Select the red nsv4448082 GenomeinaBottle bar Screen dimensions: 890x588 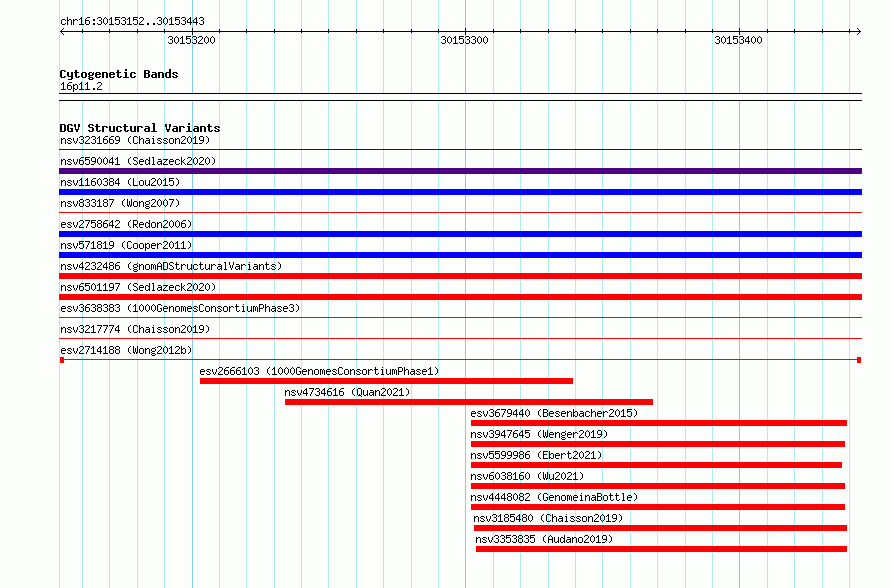click(x=658, y=507)
